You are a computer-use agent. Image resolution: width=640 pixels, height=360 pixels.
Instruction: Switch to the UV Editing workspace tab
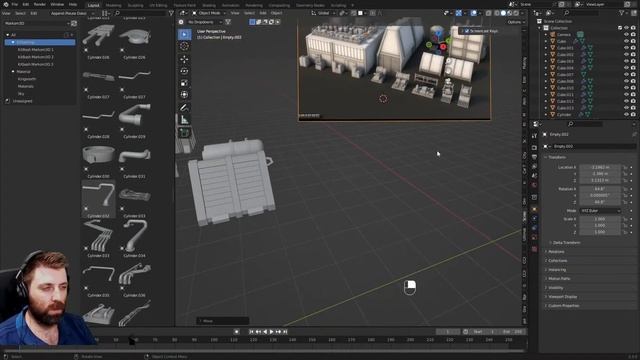click(158, 5)
